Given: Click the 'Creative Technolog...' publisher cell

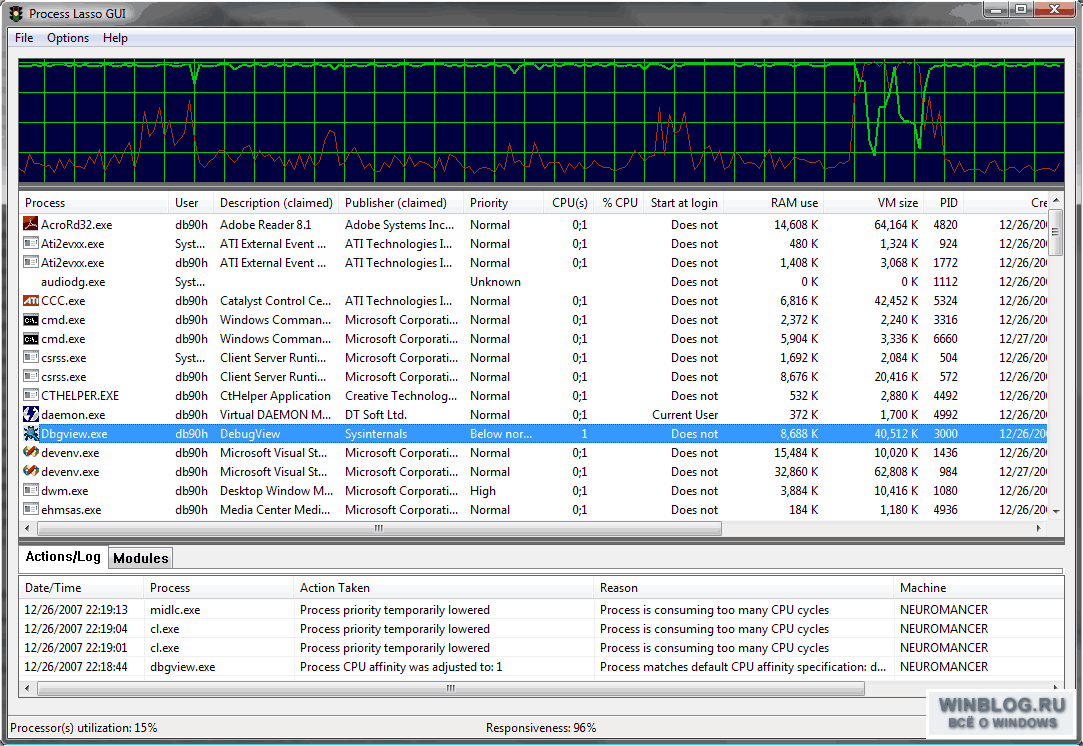Looking at the screenshot, I should tap(401, 396).
